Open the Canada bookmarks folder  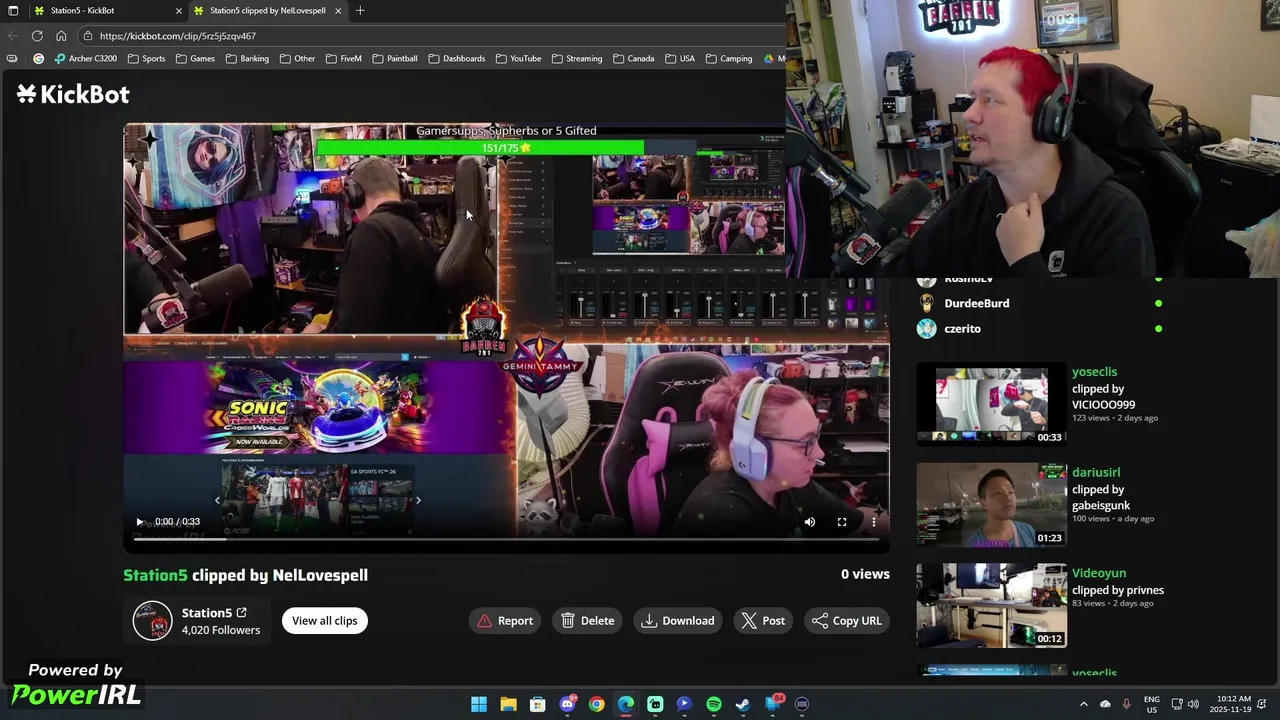633,59
